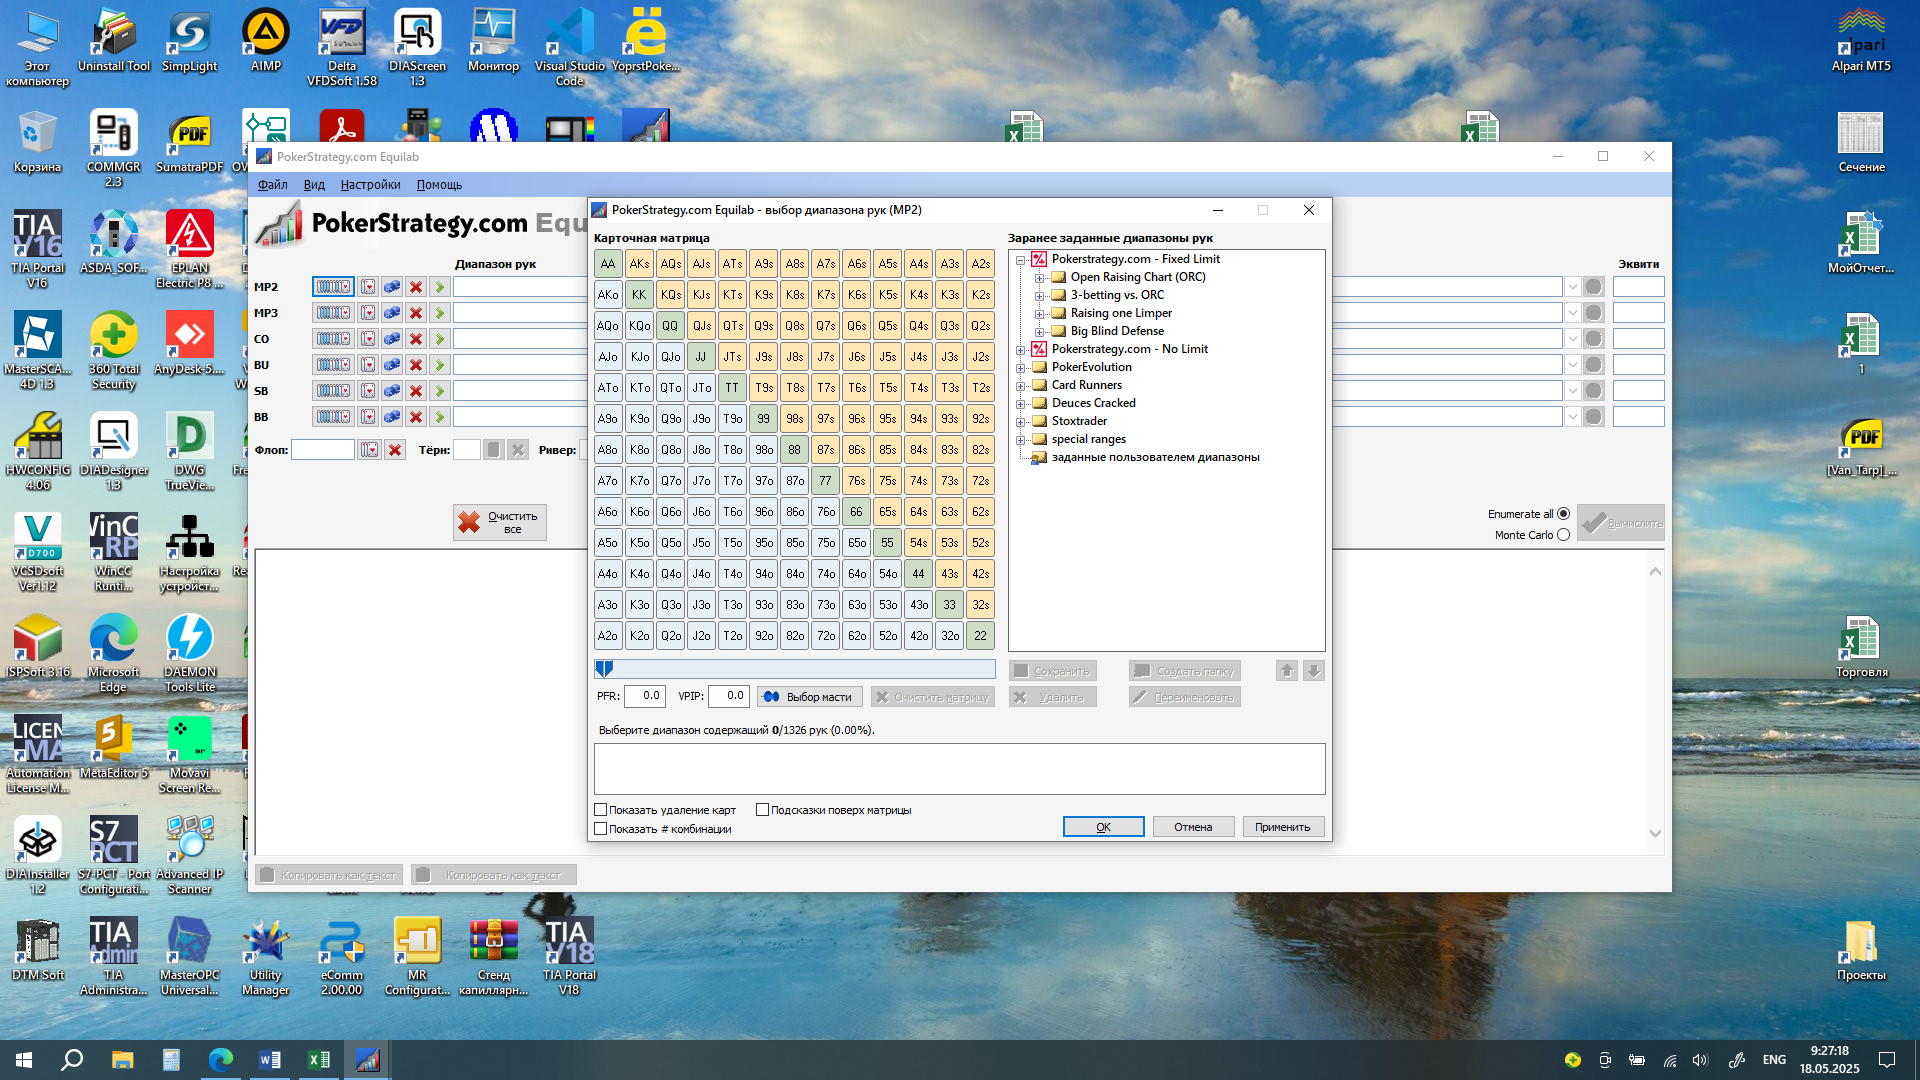This screenshot has width=1920, height=1080.
Task: Click 'Очистить все' button in main window
Action: (499, 522)
